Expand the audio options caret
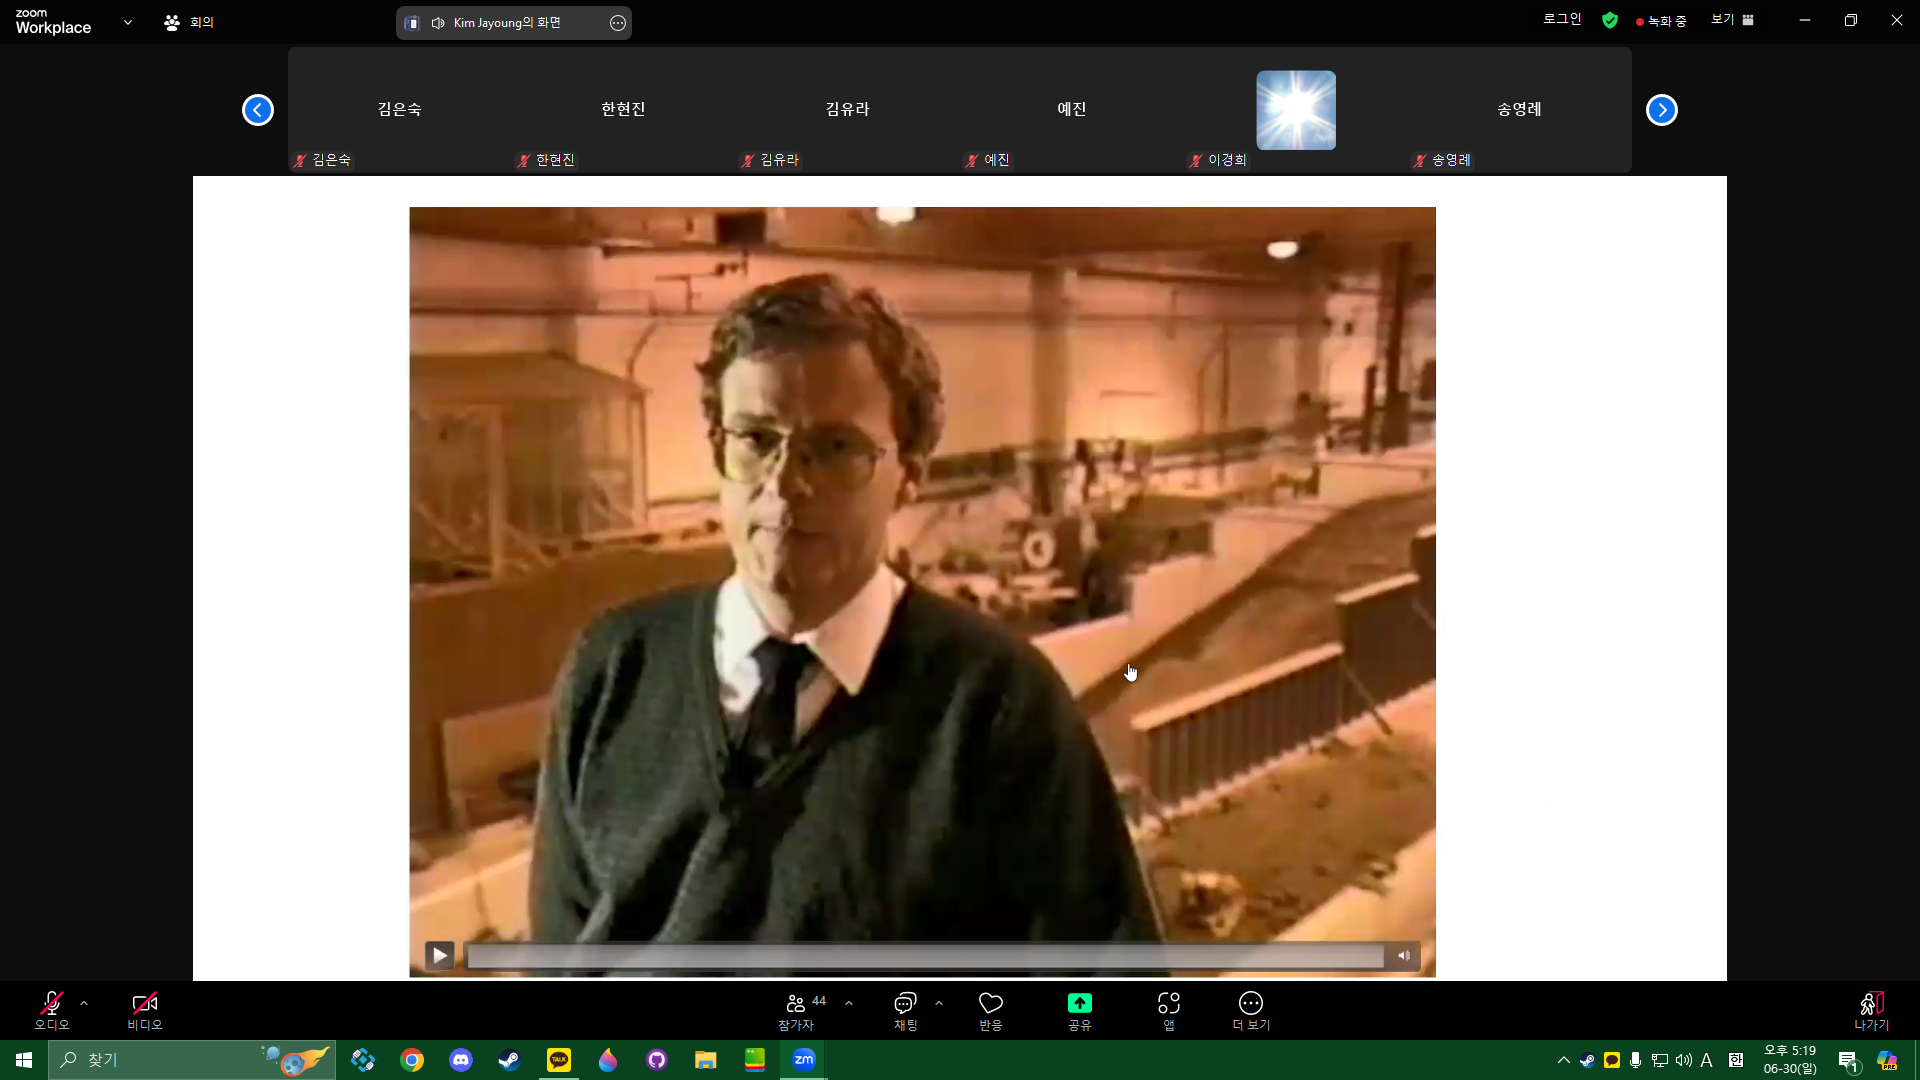The width and height of the screenshot is (1920, 1080). (x=84, y=1003)
